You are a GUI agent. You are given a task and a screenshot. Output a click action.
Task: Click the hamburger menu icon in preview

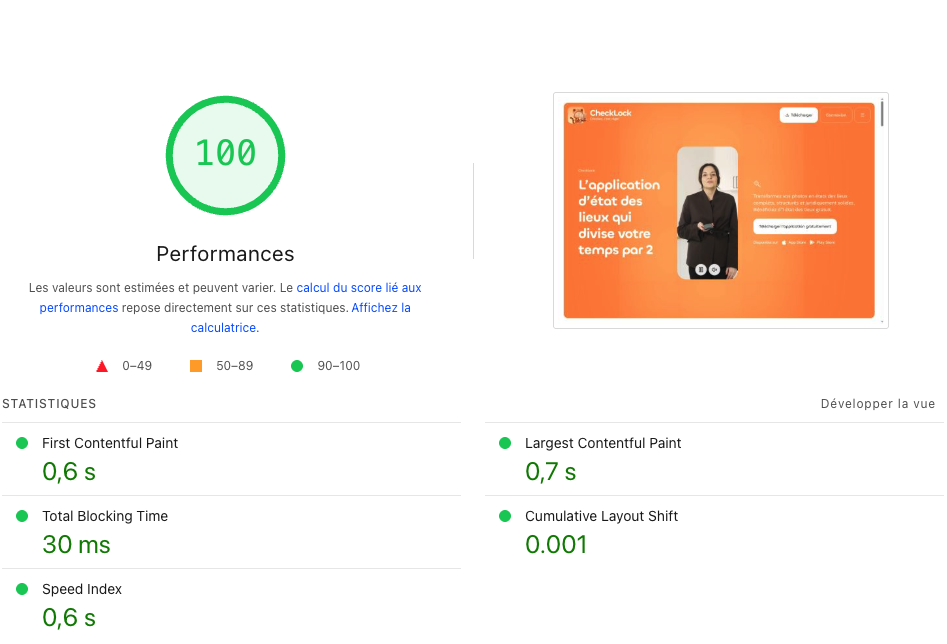point(862,115)
